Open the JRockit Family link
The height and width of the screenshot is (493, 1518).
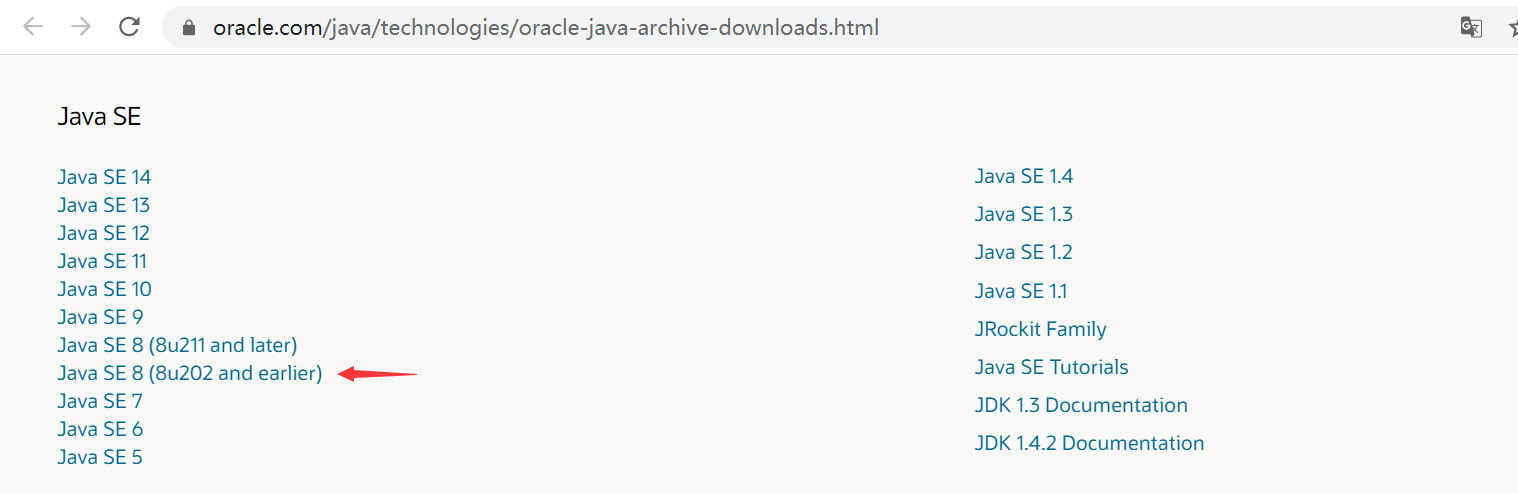tap(1041, 329)
